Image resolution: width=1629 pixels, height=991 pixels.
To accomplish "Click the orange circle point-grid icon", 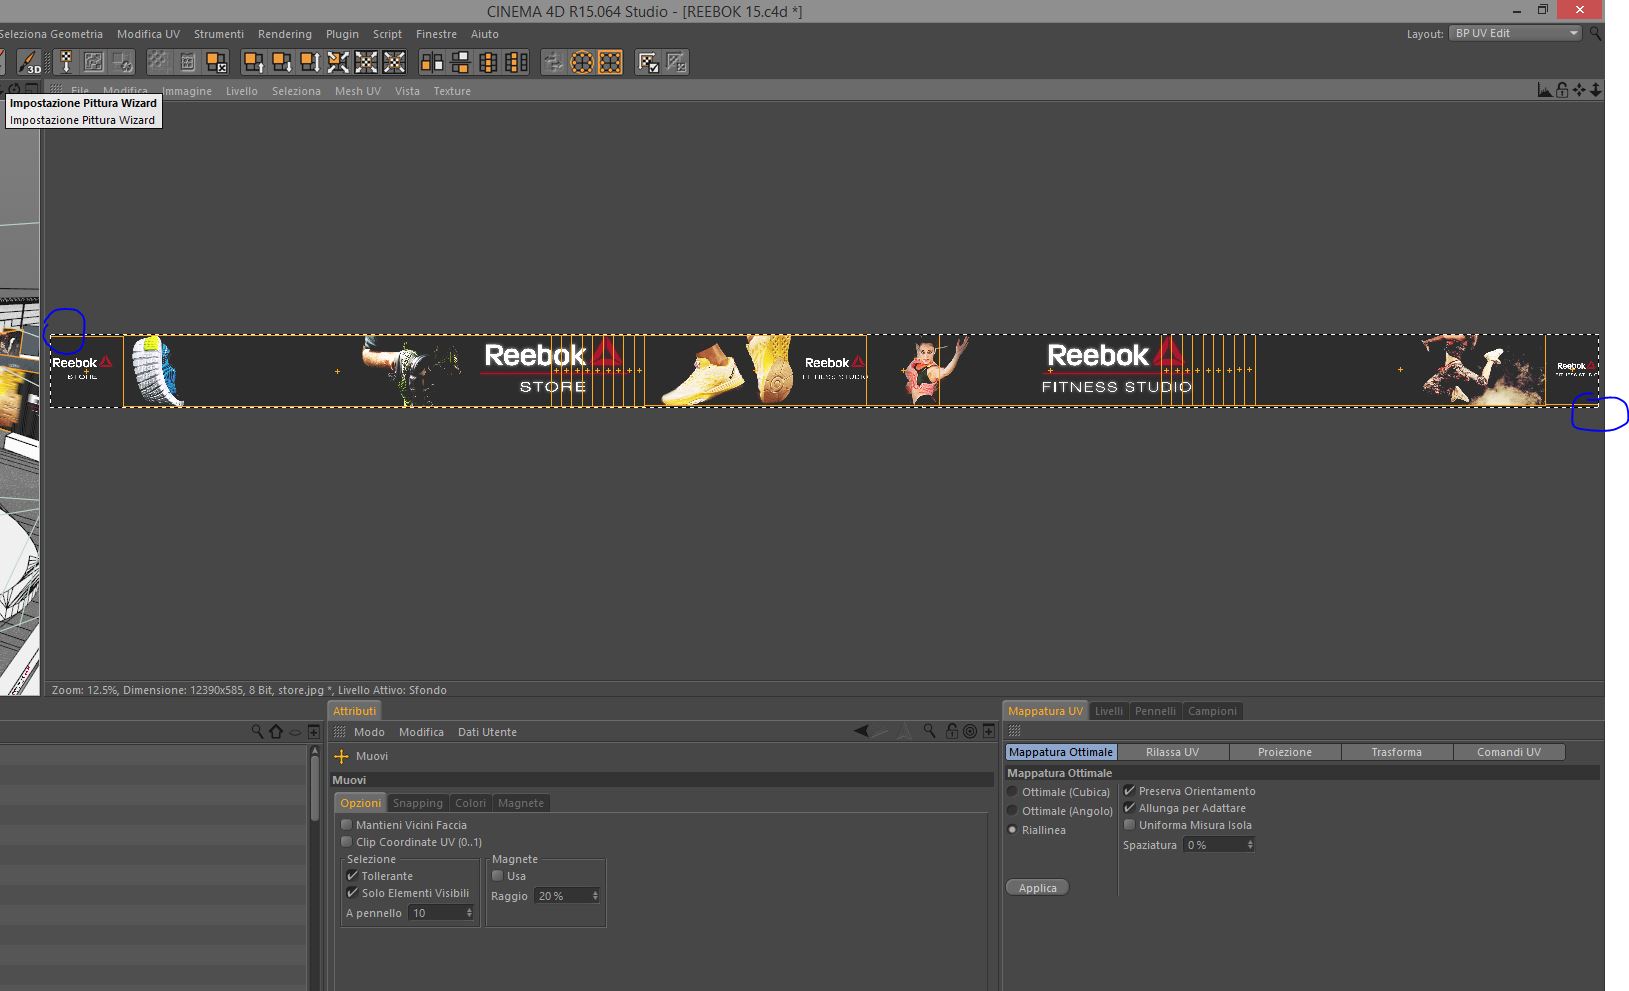I will (x=582, y=63).
